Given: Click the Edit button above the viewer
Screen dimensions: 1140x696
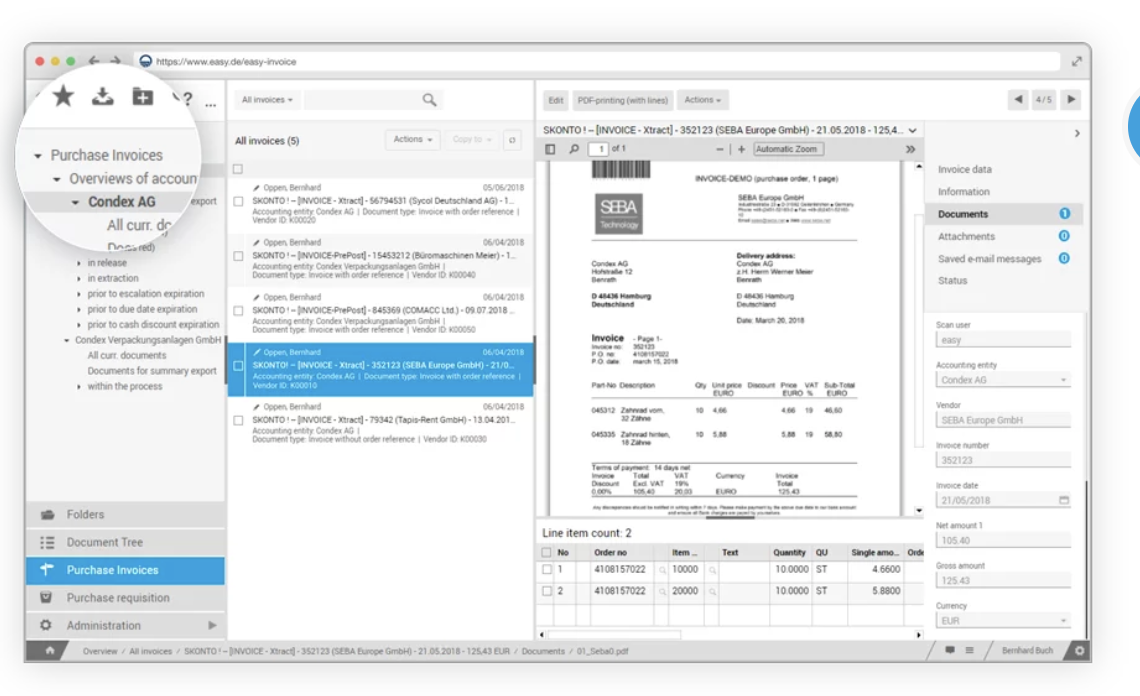Looking at the screenshot, I should (x=554, y=99).
